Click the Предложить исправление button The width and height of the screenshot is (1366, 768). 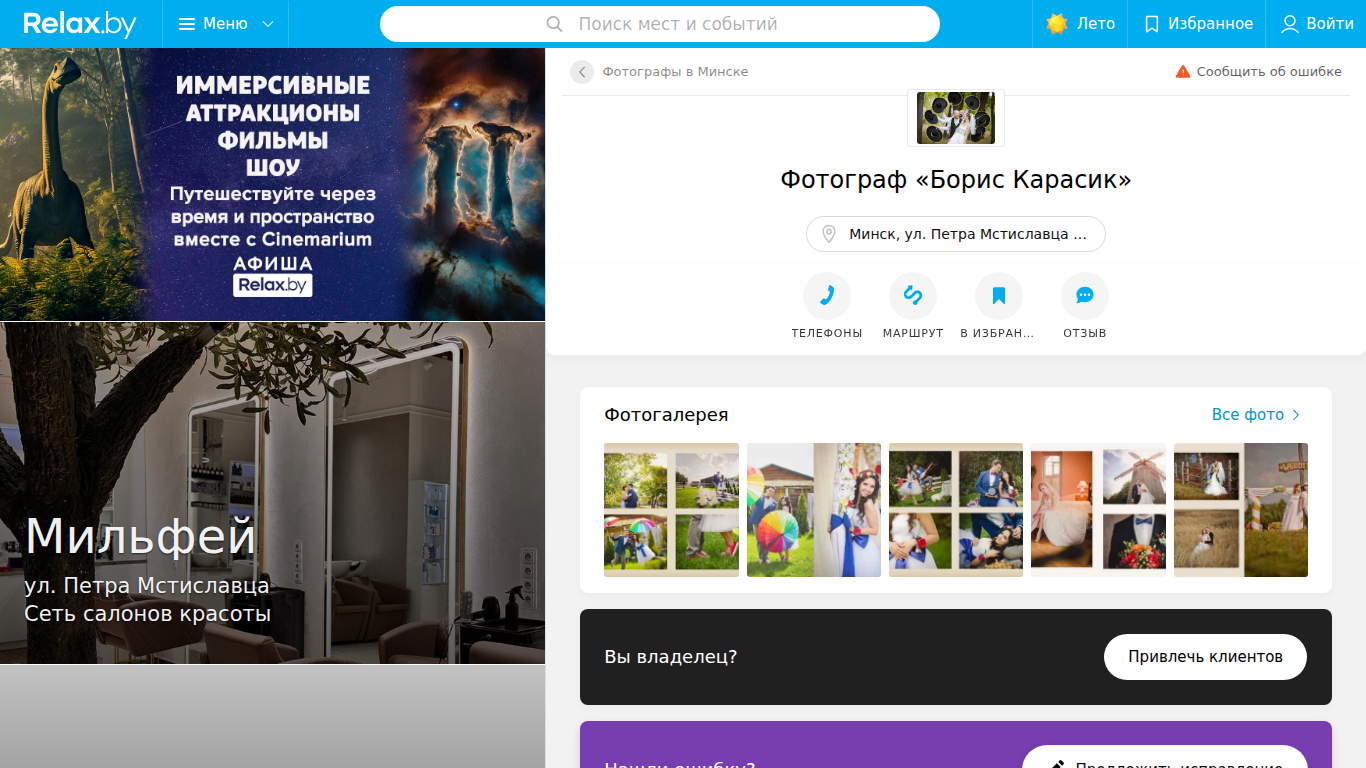1165,757
